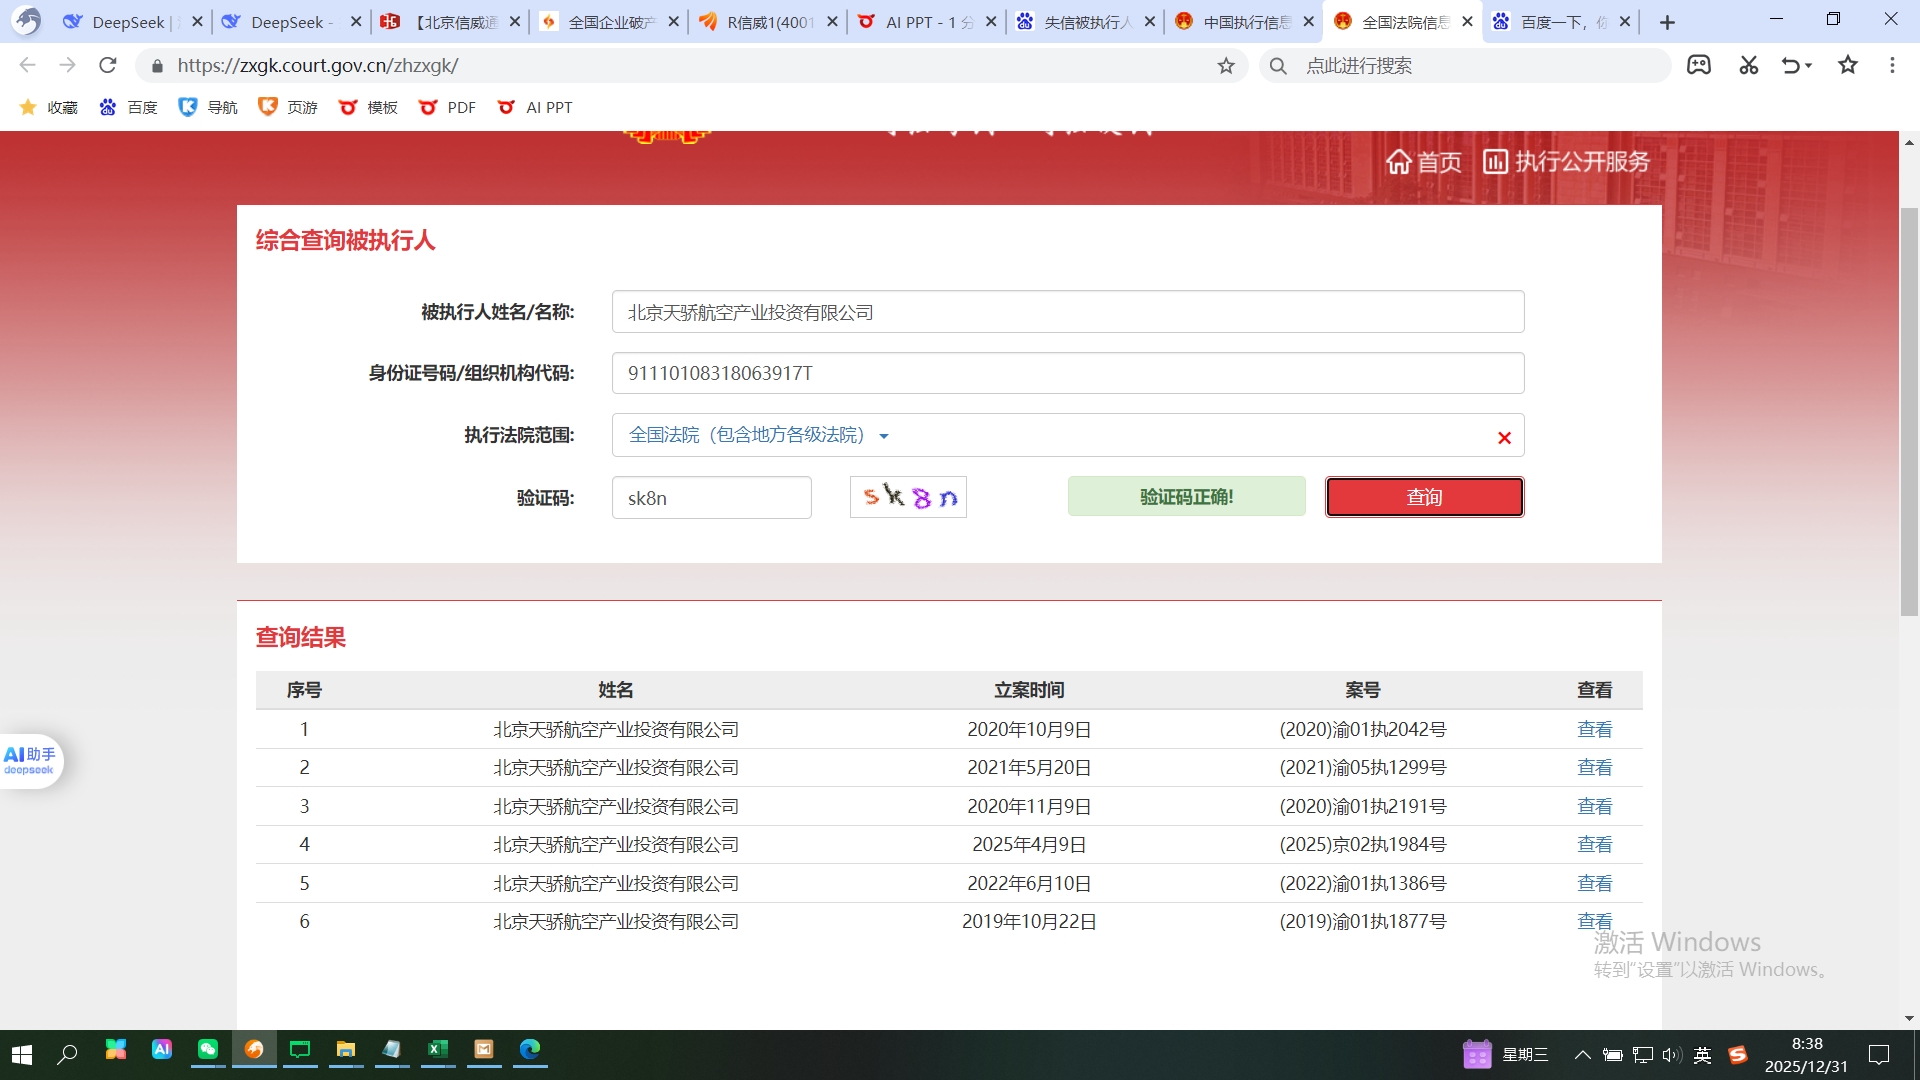Clear court selection with red X
1920x1080 pixels.
1504,438
